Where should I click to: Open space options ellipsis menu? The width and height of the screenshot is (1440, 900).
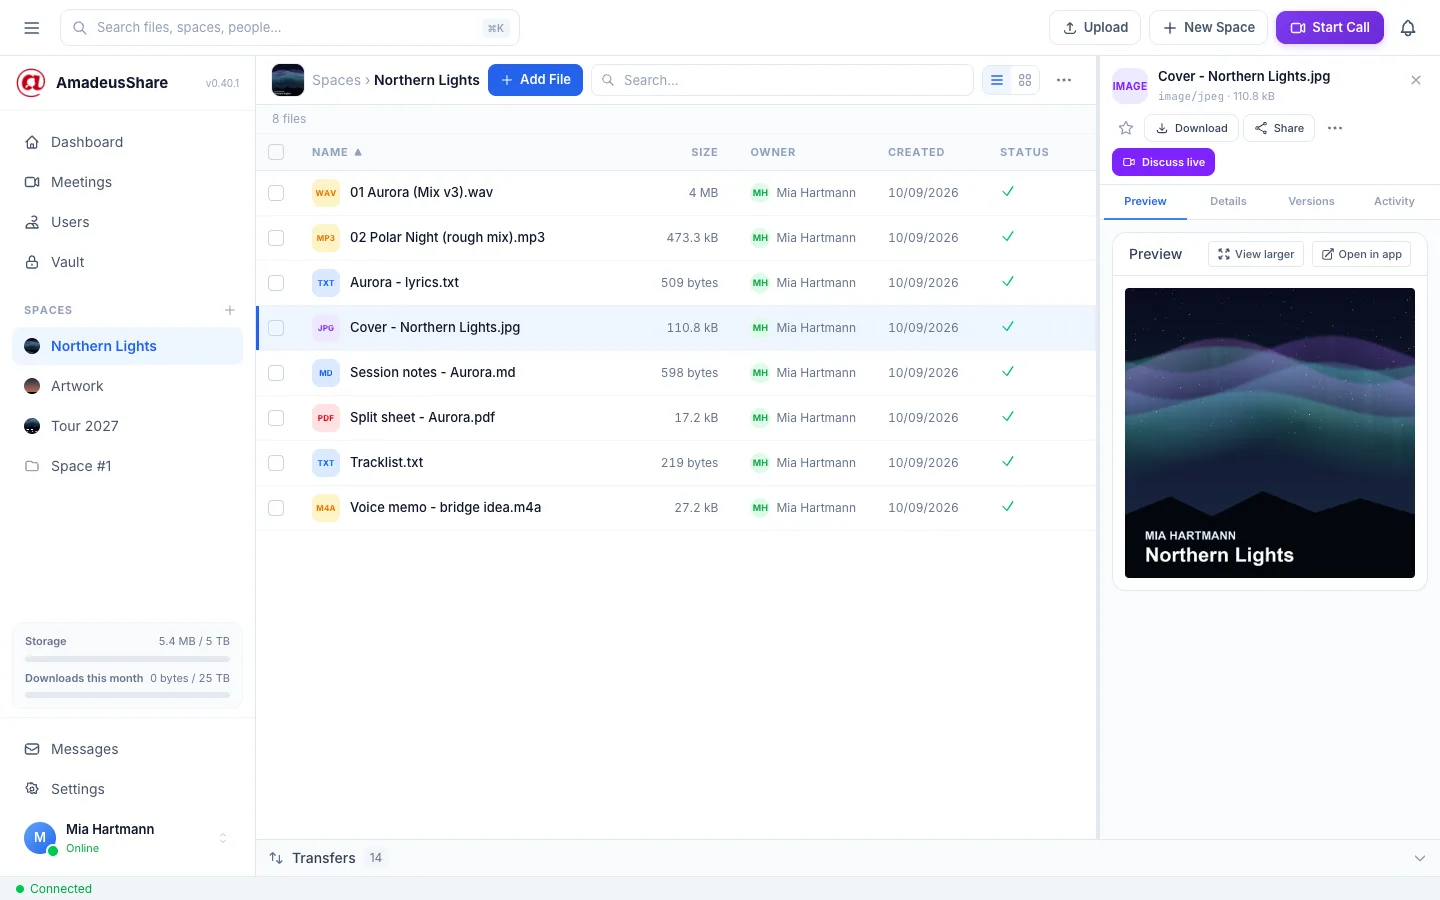pos(1064,80)
